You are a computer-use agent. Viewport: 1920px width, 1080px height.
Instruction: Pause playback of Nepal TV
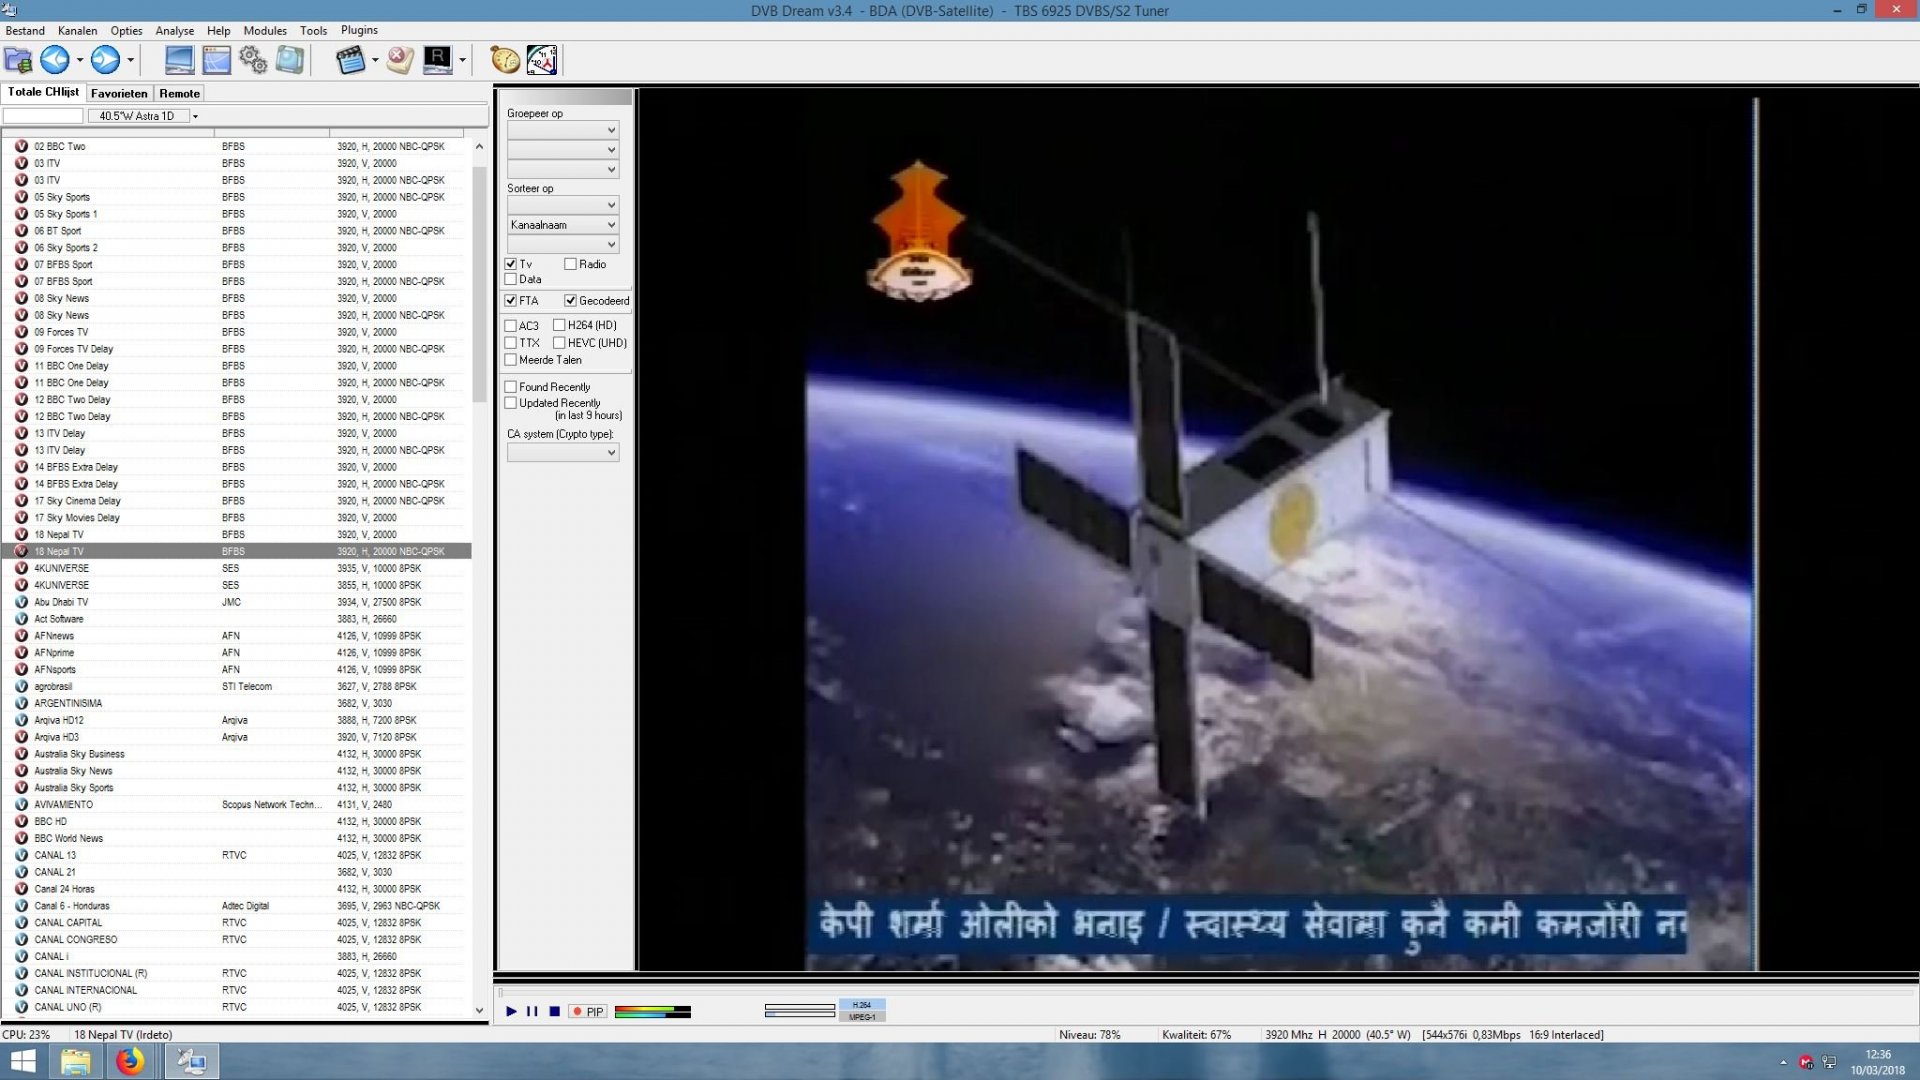[531, 1011]
